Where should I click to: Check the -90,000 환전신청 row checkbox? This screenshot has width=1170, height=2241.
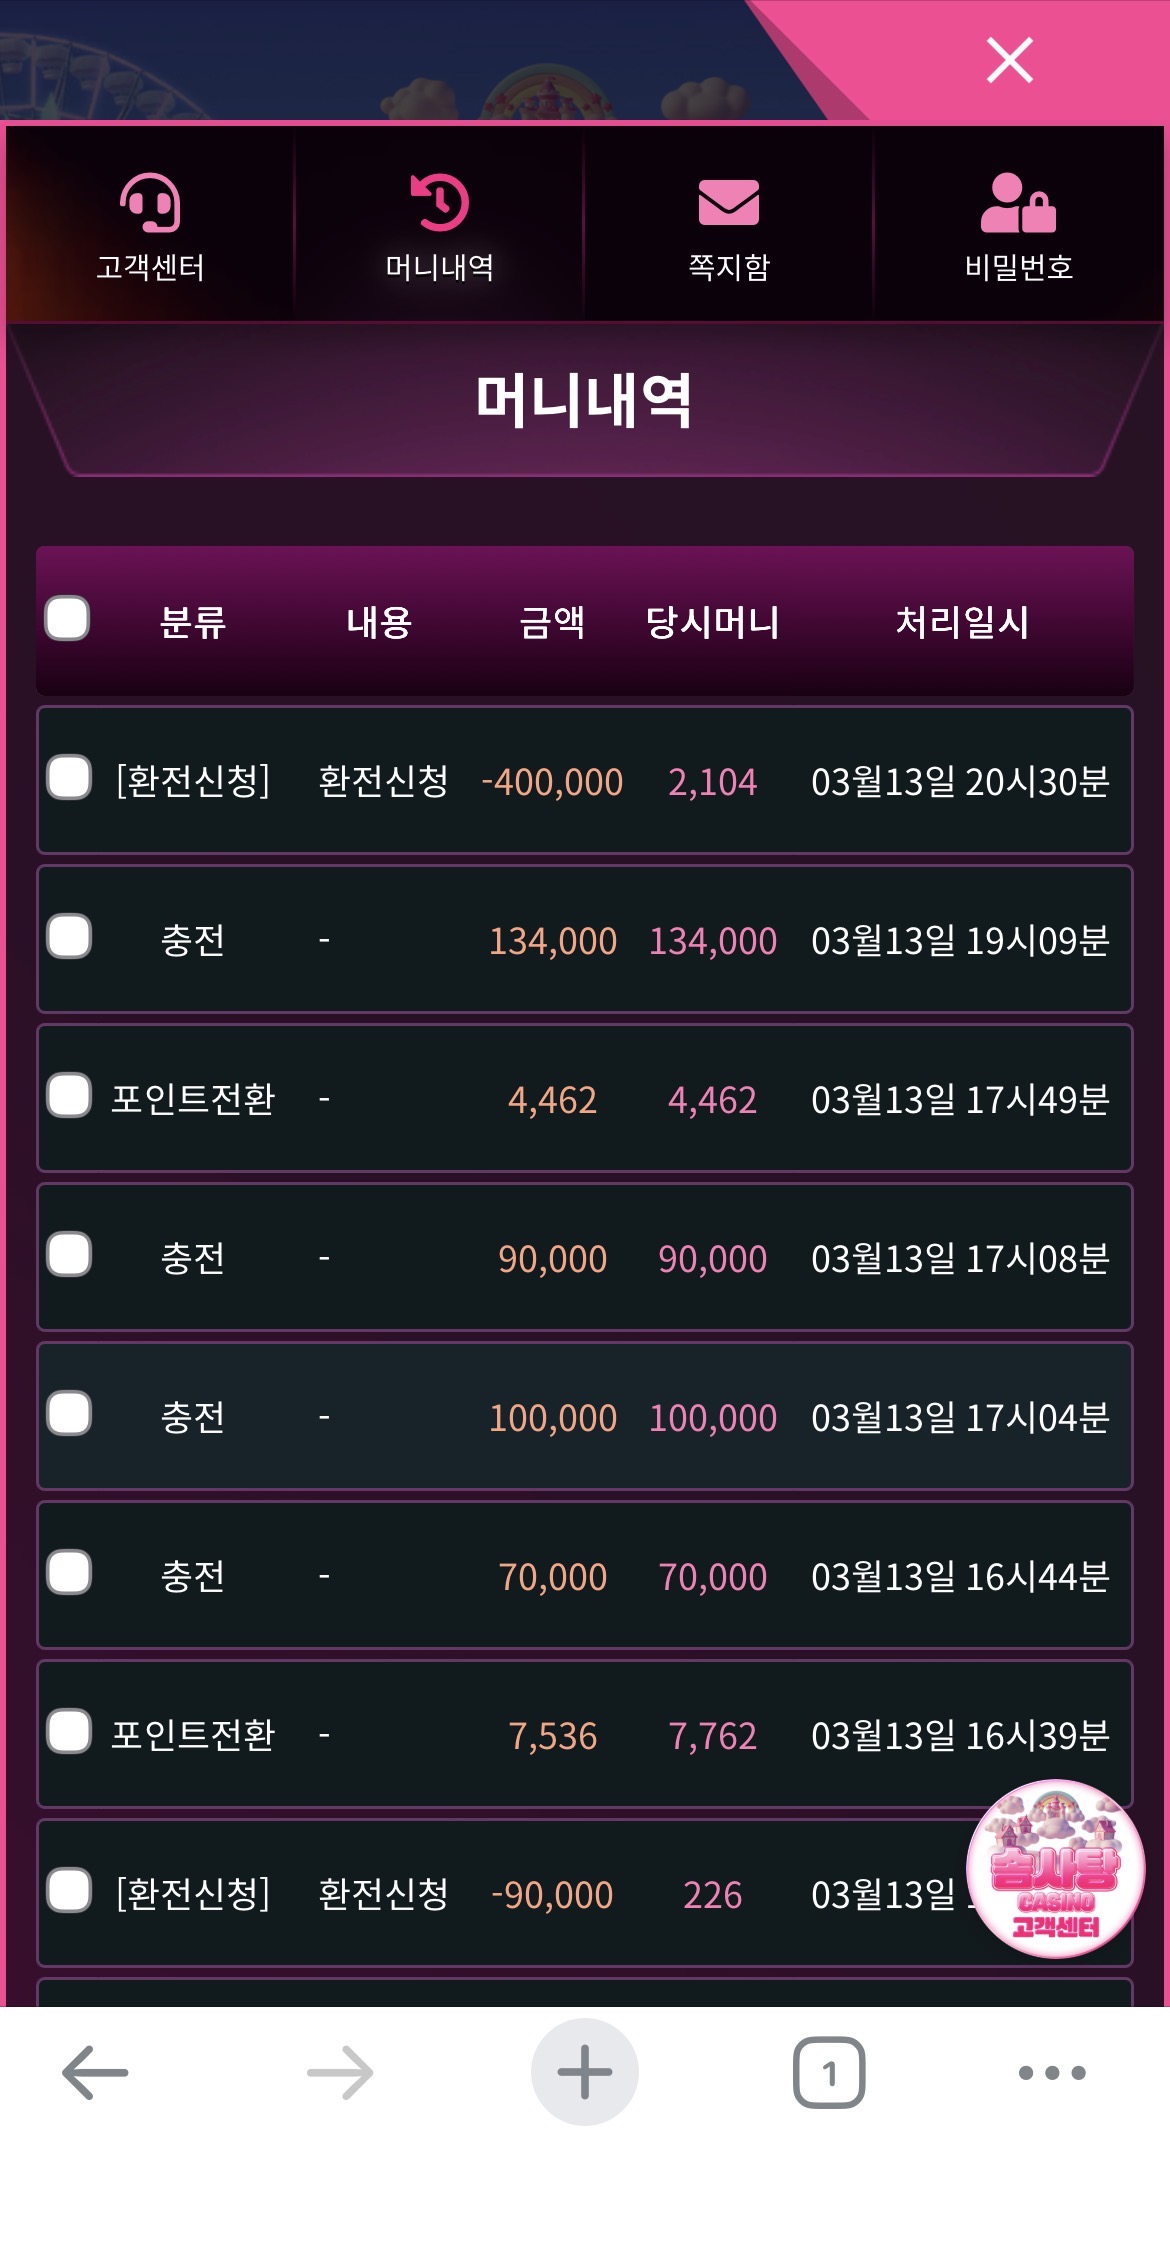coord(69,1890)
